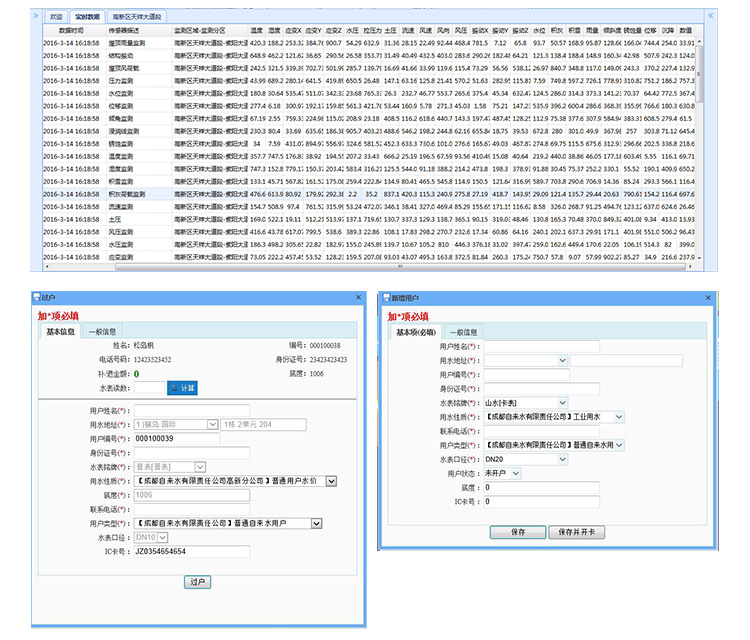750x640 pixels.
Task: Select the 应变监测 sensor row
Action: [x=368, y=257]
